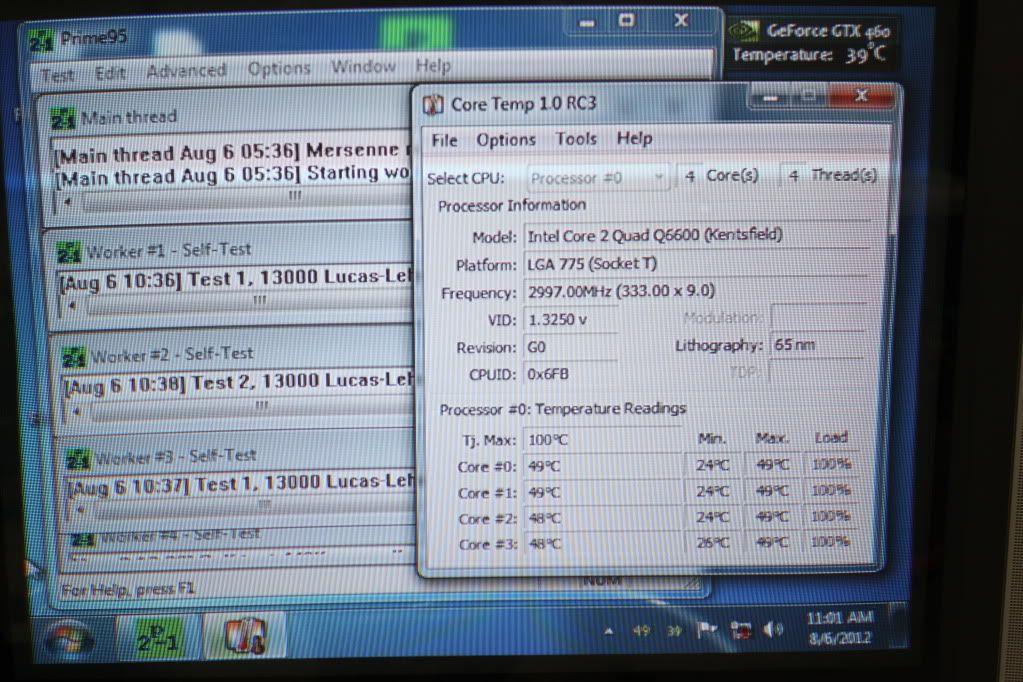Click the Core Temp title bar icon
1023x682 pixels.
(433, 104)
